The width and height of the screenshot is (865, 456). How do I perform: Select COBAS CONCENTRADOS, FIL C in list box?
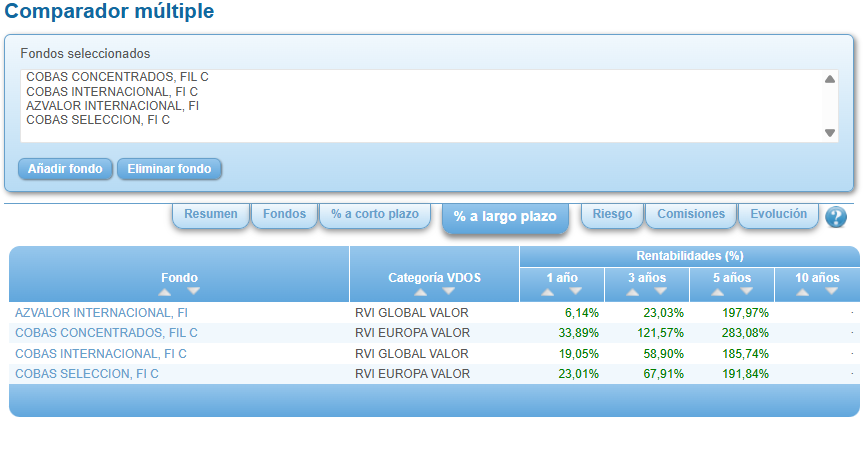pos(117,77)
